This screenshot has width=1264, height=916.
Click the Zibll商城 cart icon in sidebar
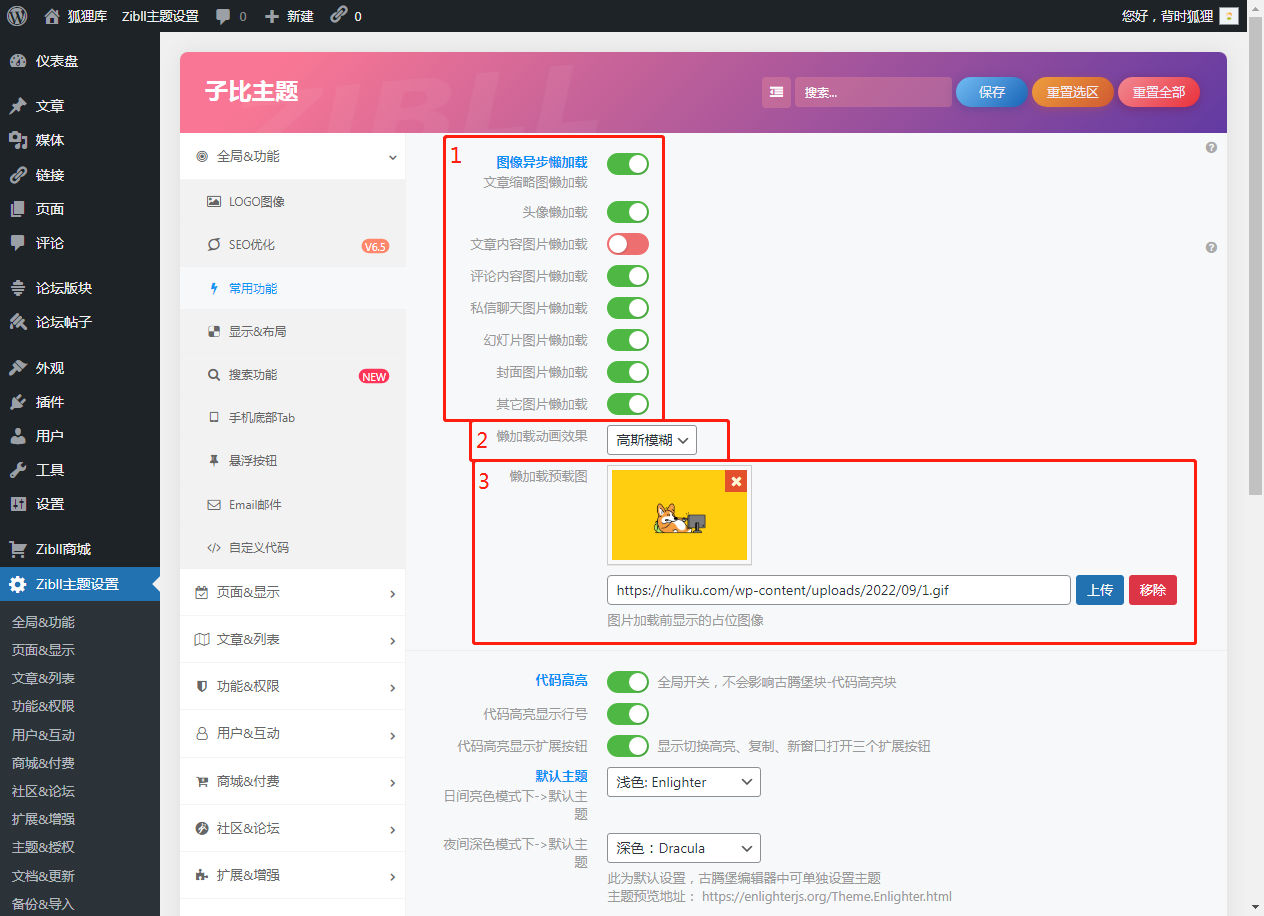18,549
